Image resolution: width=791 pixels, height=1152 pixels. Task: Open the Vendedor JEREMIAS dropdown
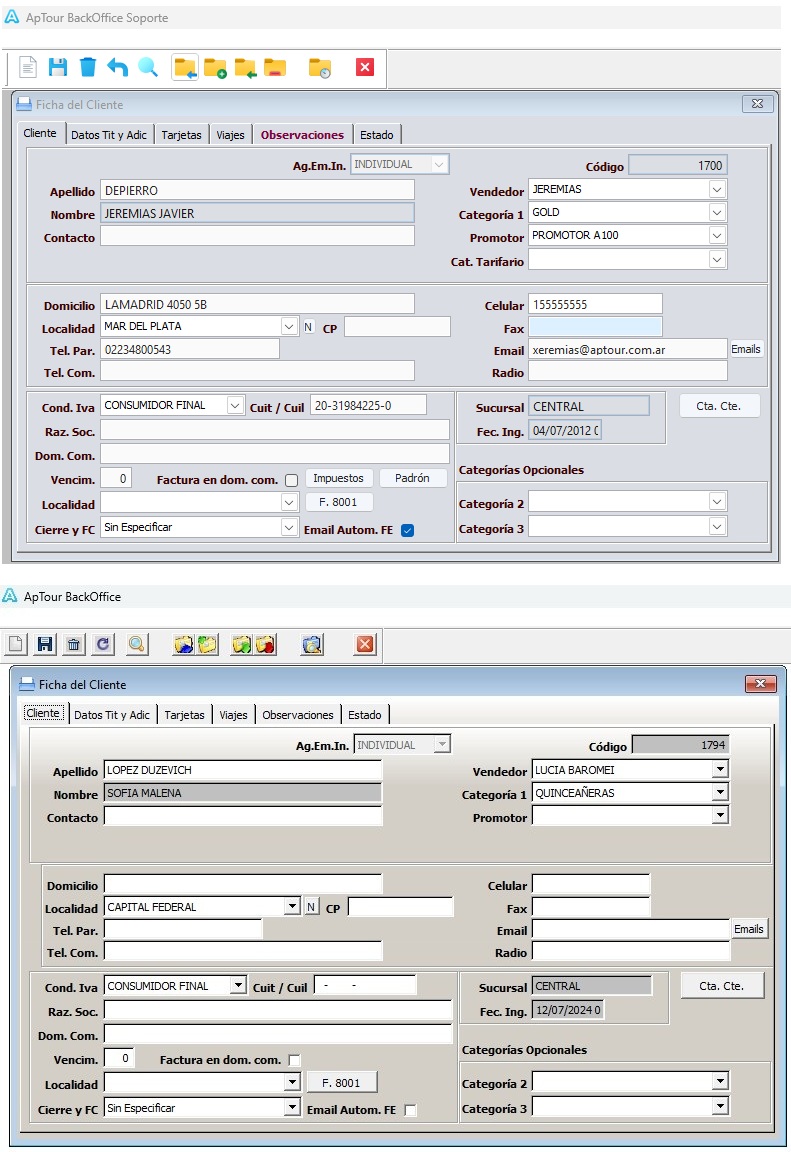[717, 190]
